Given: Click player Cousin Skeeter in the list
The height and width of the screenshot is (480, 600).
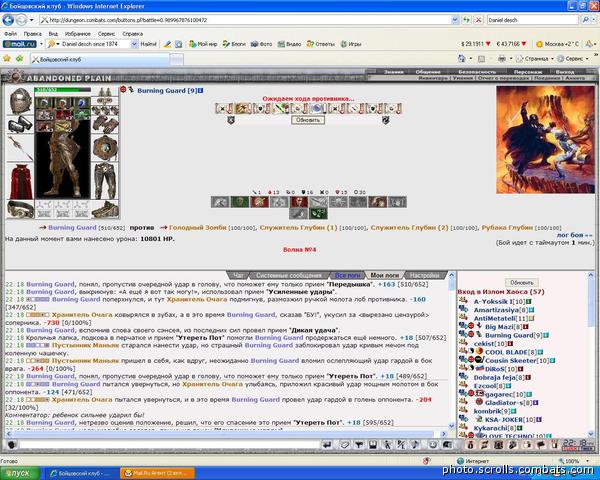Looking at the screenshot, I should pyautogui.click(x=510, y=360).
